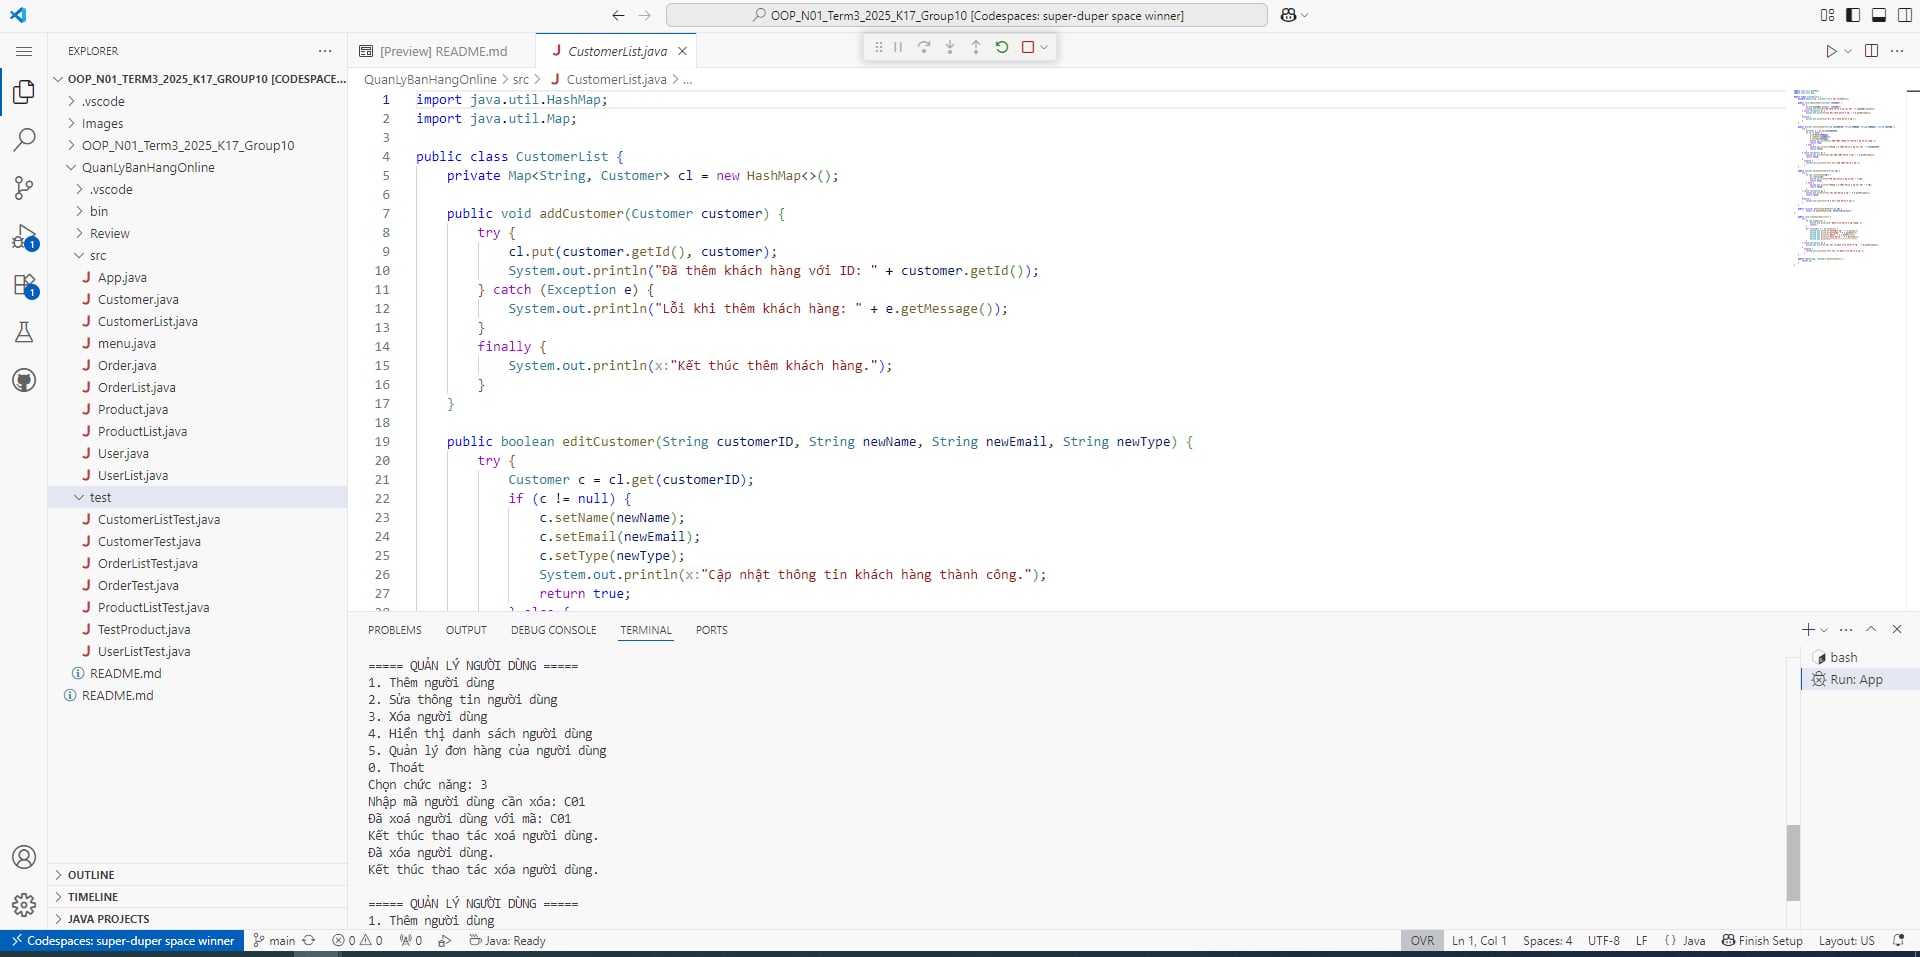This screenshot has height=957, width=1920.
Task: Open the Testing flask view
Action: (x=24, y=332)
